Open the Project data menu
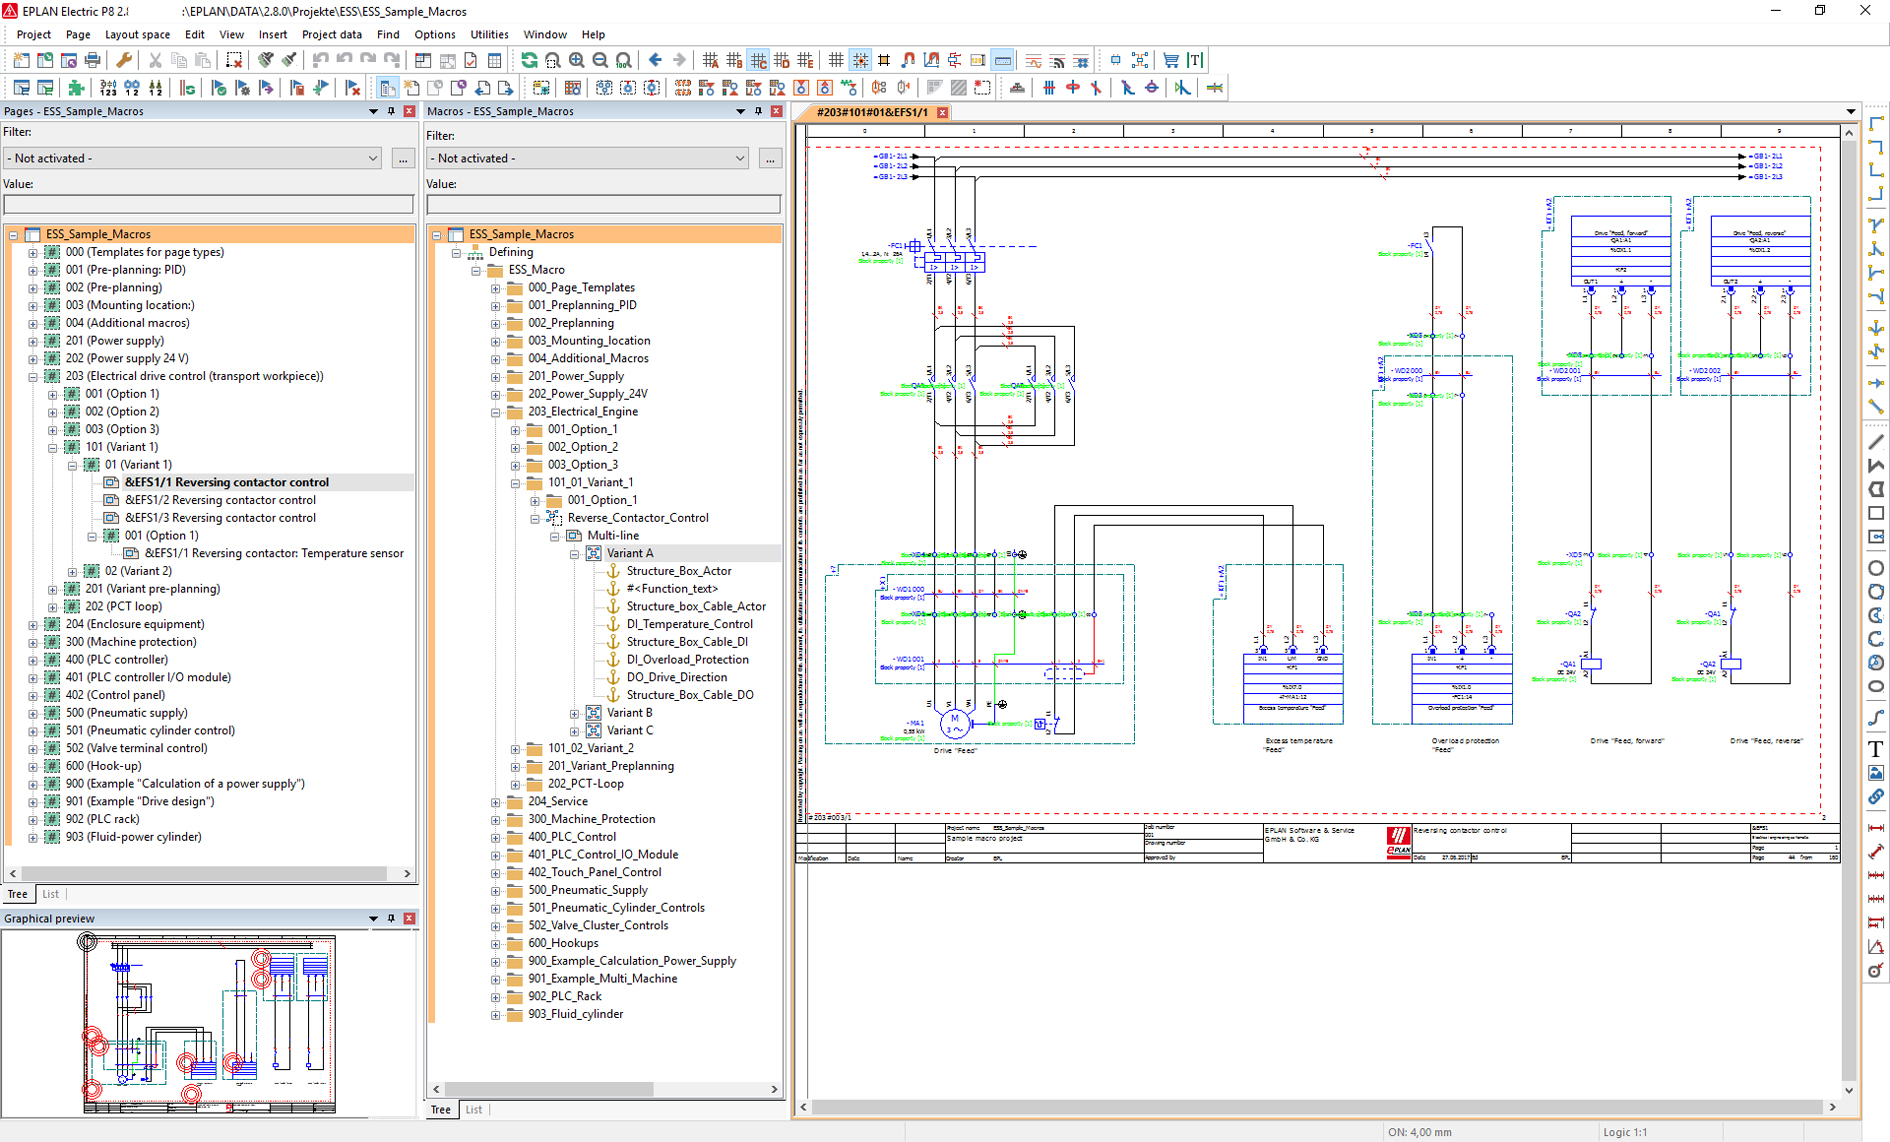The width and height of the screenshot is (1890, 1142). [x=332, y=34]
